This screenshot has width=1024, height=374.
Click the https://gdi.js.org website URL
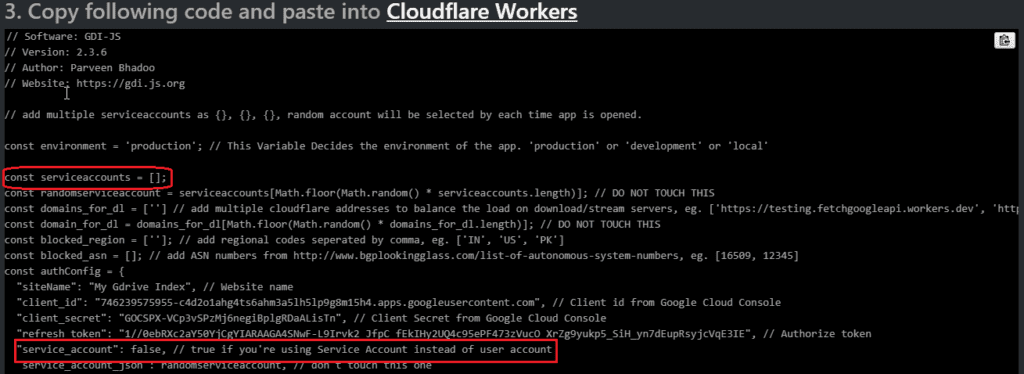[x=131, y=84]
